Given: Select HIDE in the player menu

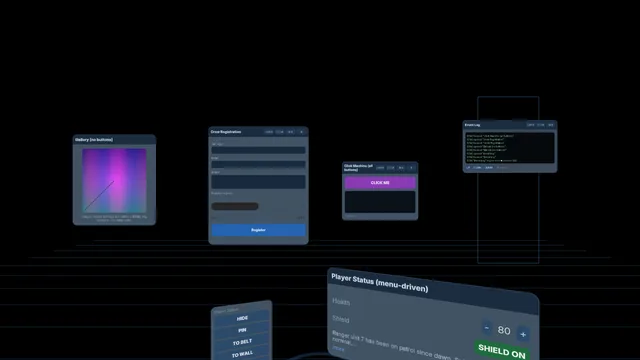Looking at the screenshot, I should coord(242,318).
